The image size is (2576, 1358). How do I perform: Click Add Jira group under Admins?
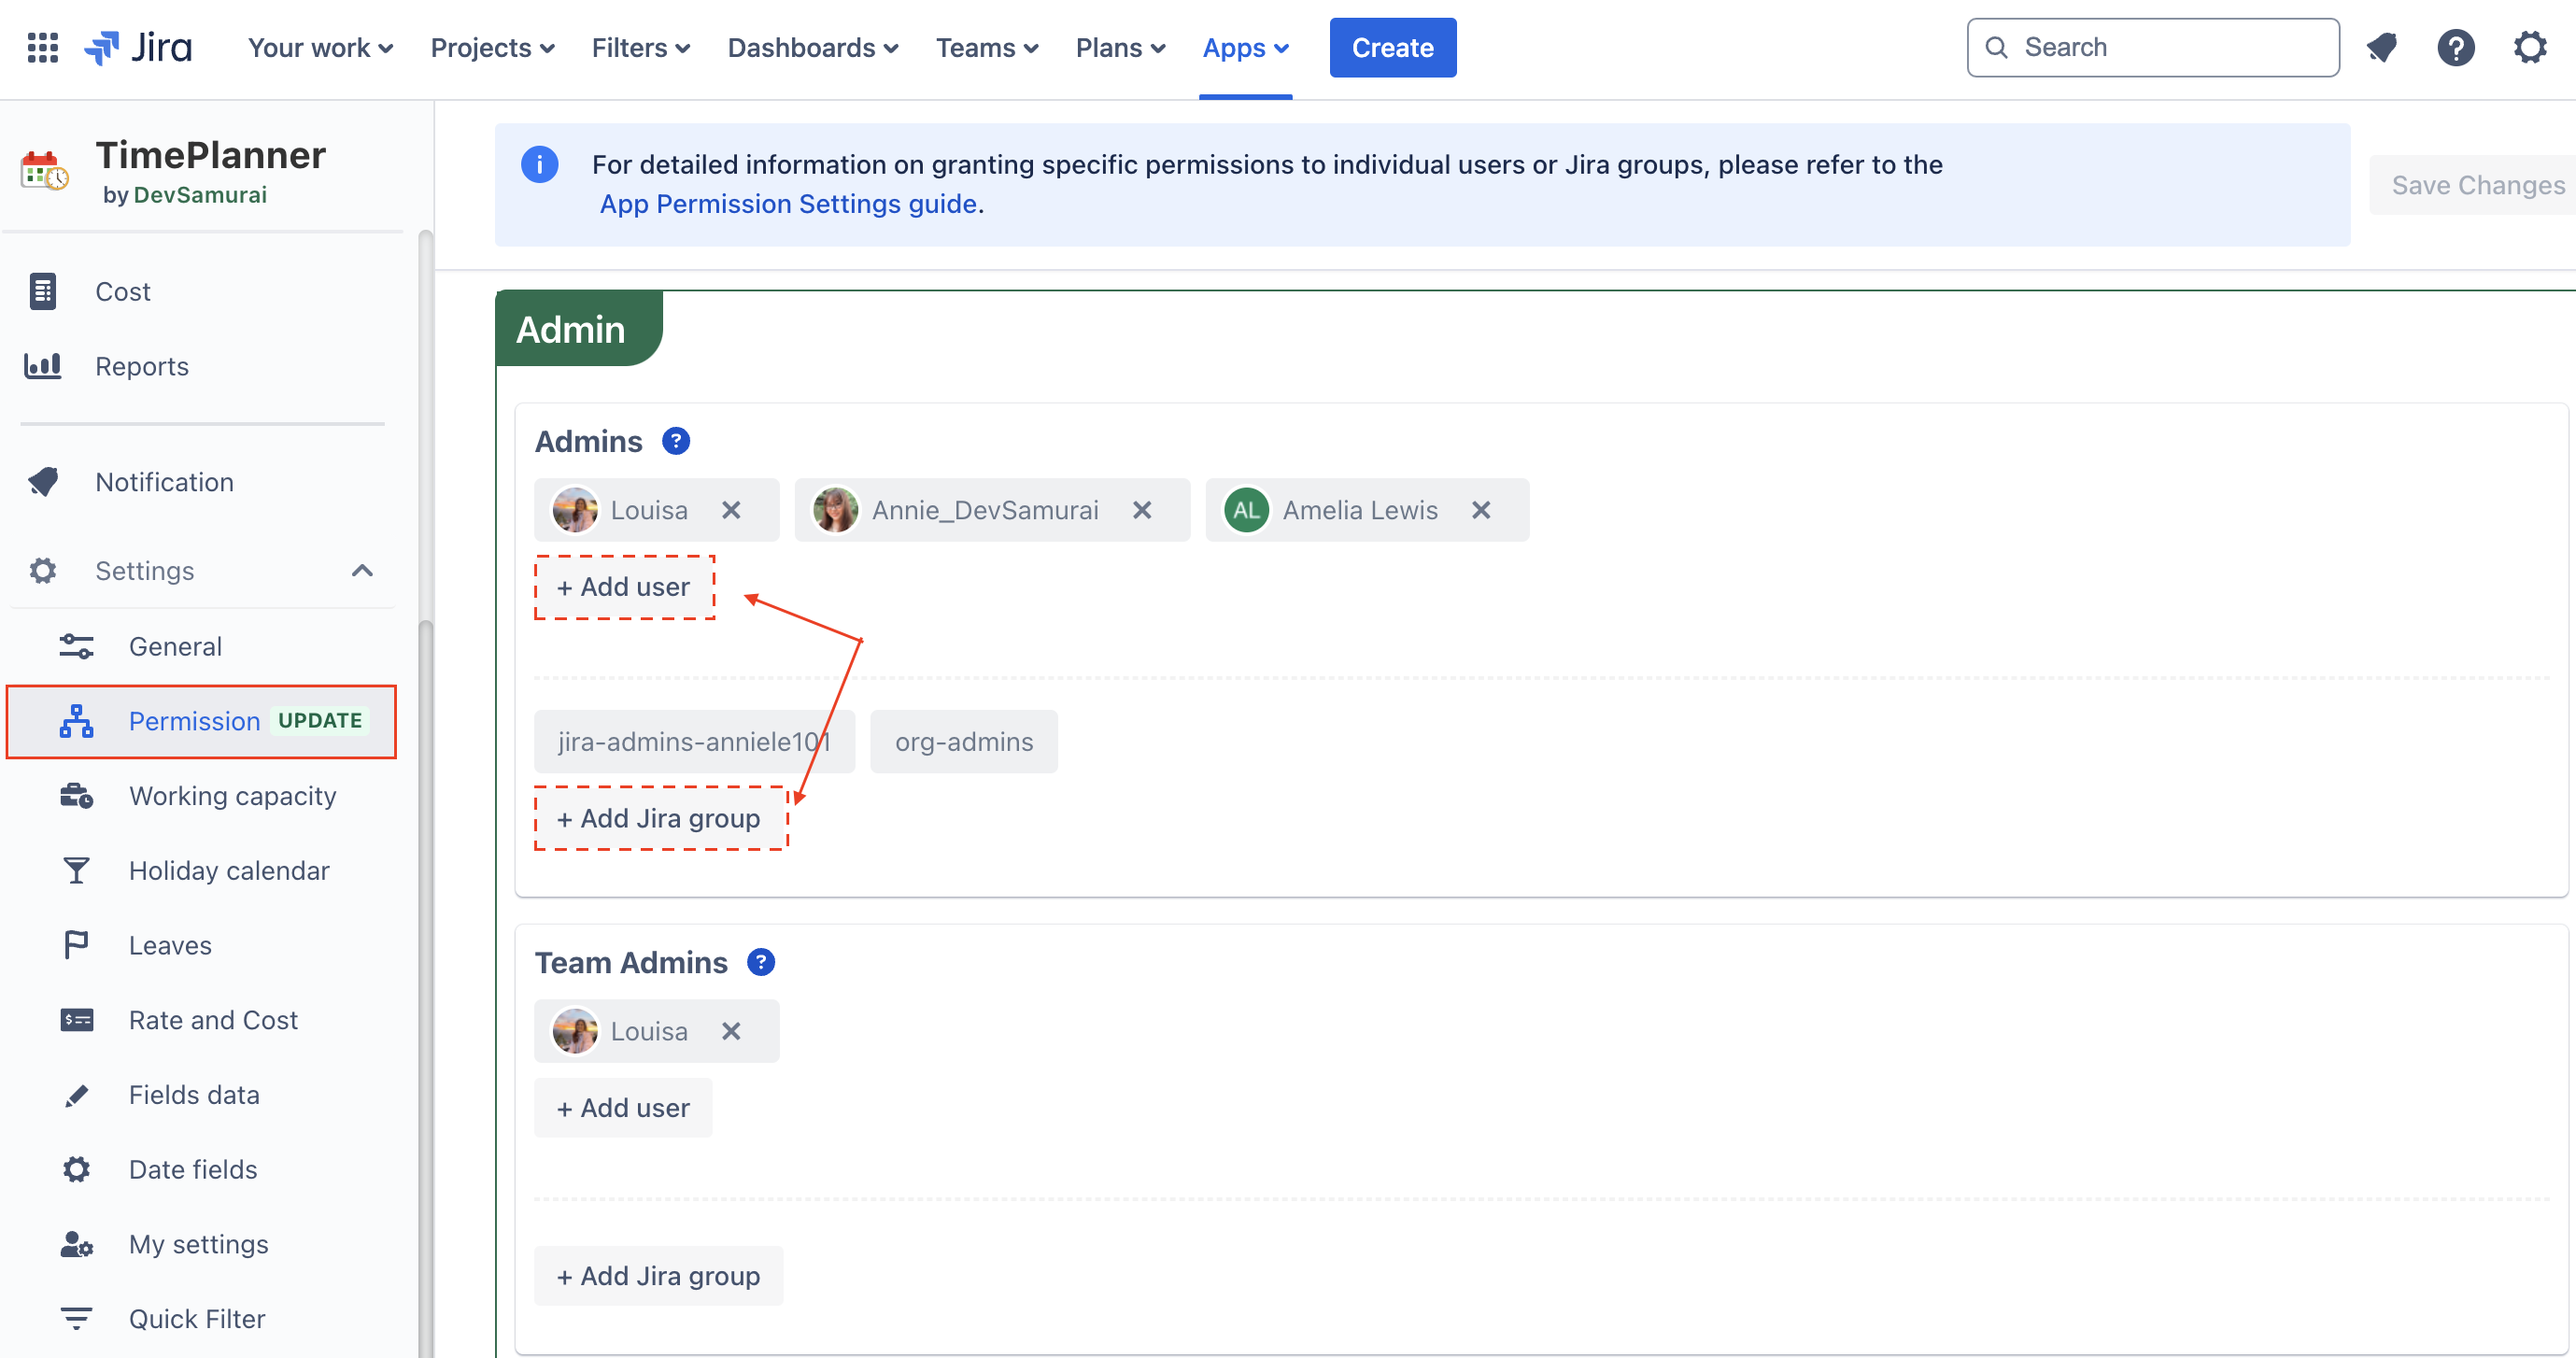[x=658, y=818]
